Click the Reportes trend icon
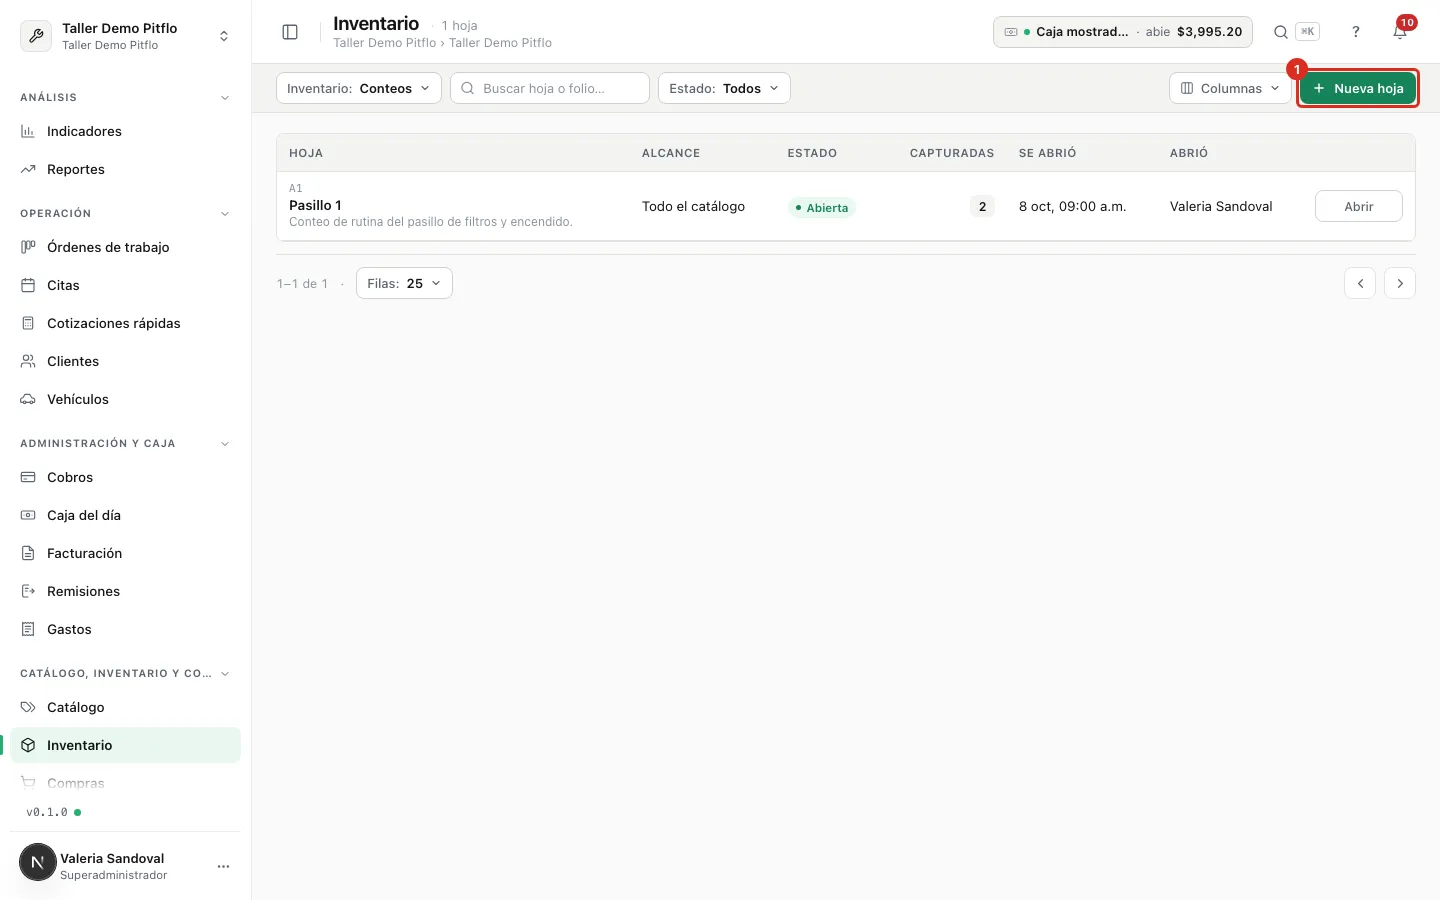1440x900 pixels. tap(28, 169)
